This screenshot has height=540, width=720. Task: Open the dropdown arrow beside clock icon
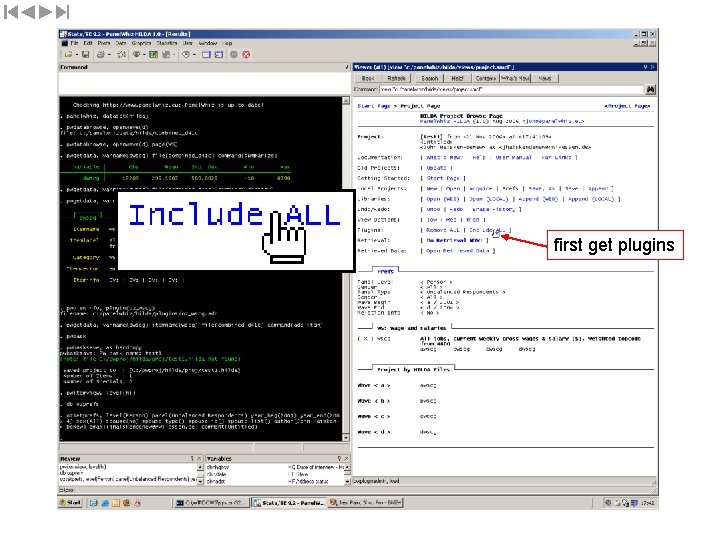pyautogui.click(x=194, y=55)
